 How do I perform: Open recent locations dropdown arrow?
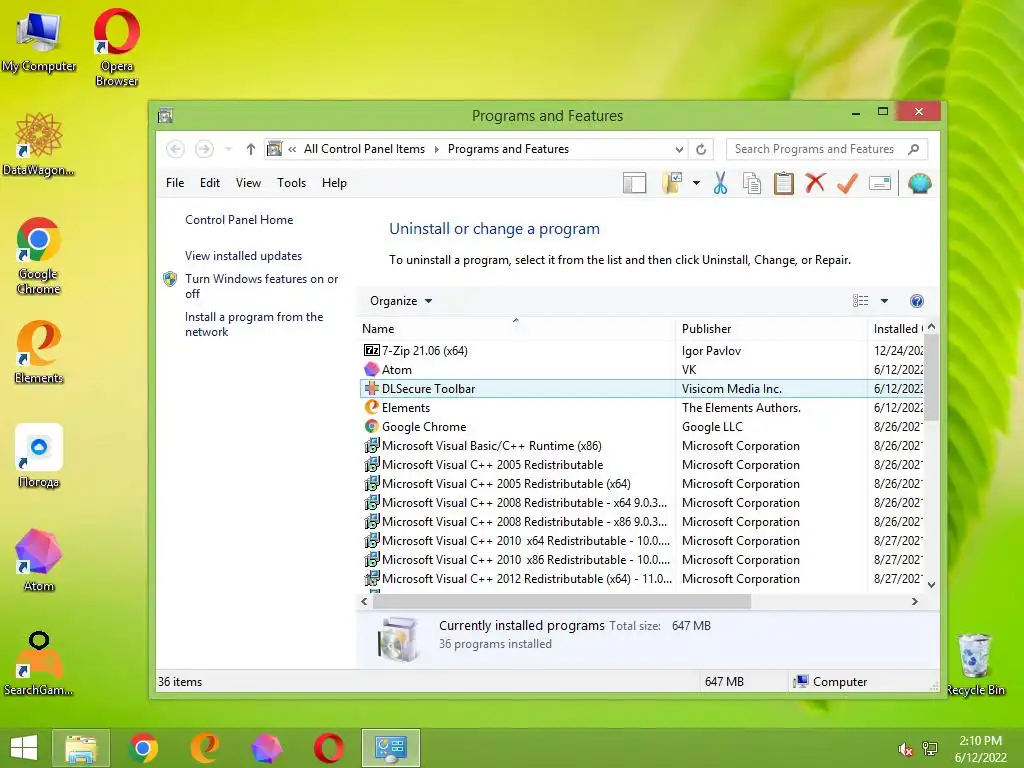[x=228, y=149]
